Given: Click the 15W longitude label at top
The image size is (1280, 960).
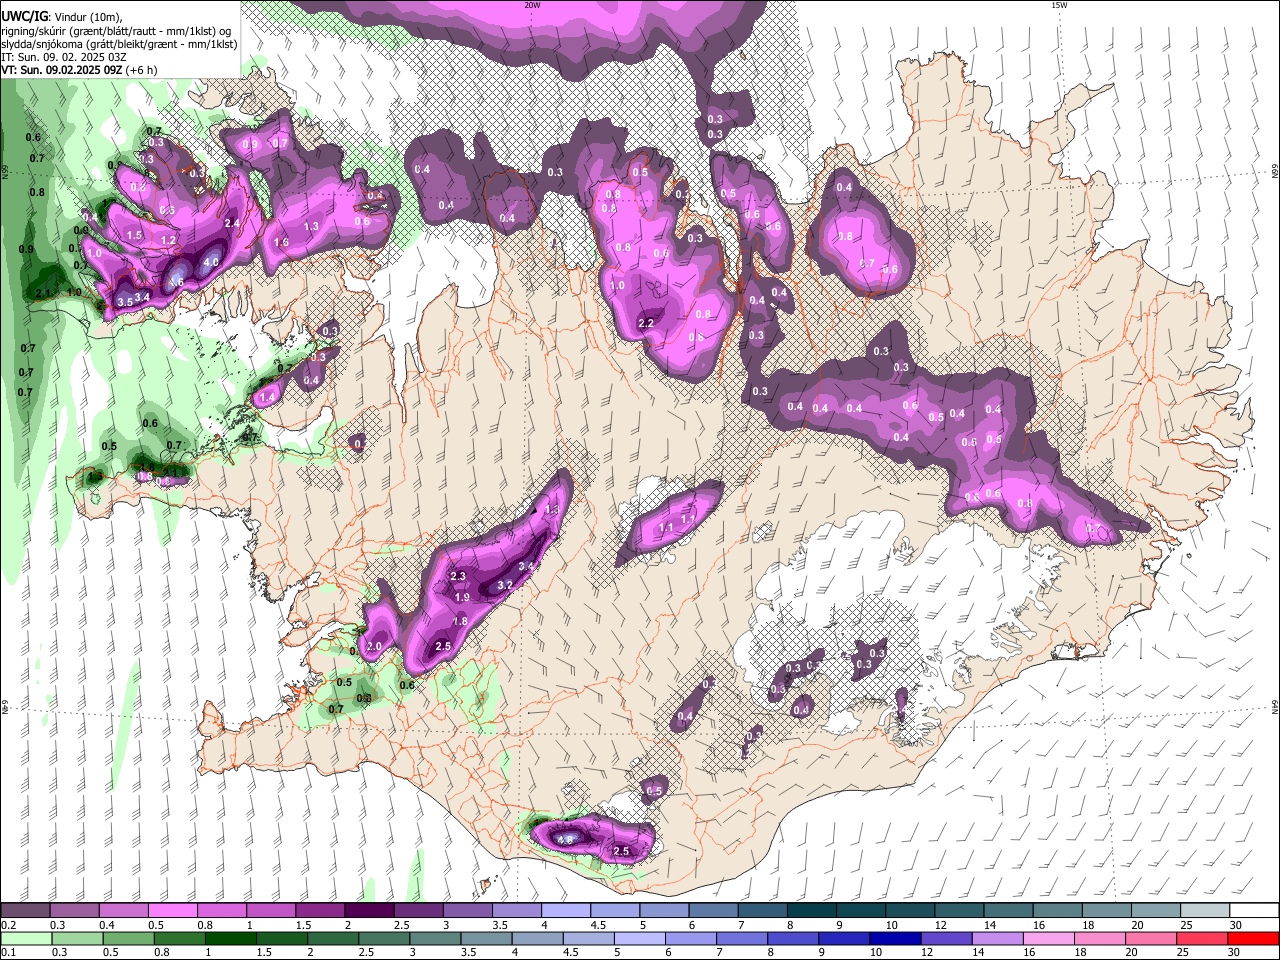Looking at the screenshot, I should 1058,5.
